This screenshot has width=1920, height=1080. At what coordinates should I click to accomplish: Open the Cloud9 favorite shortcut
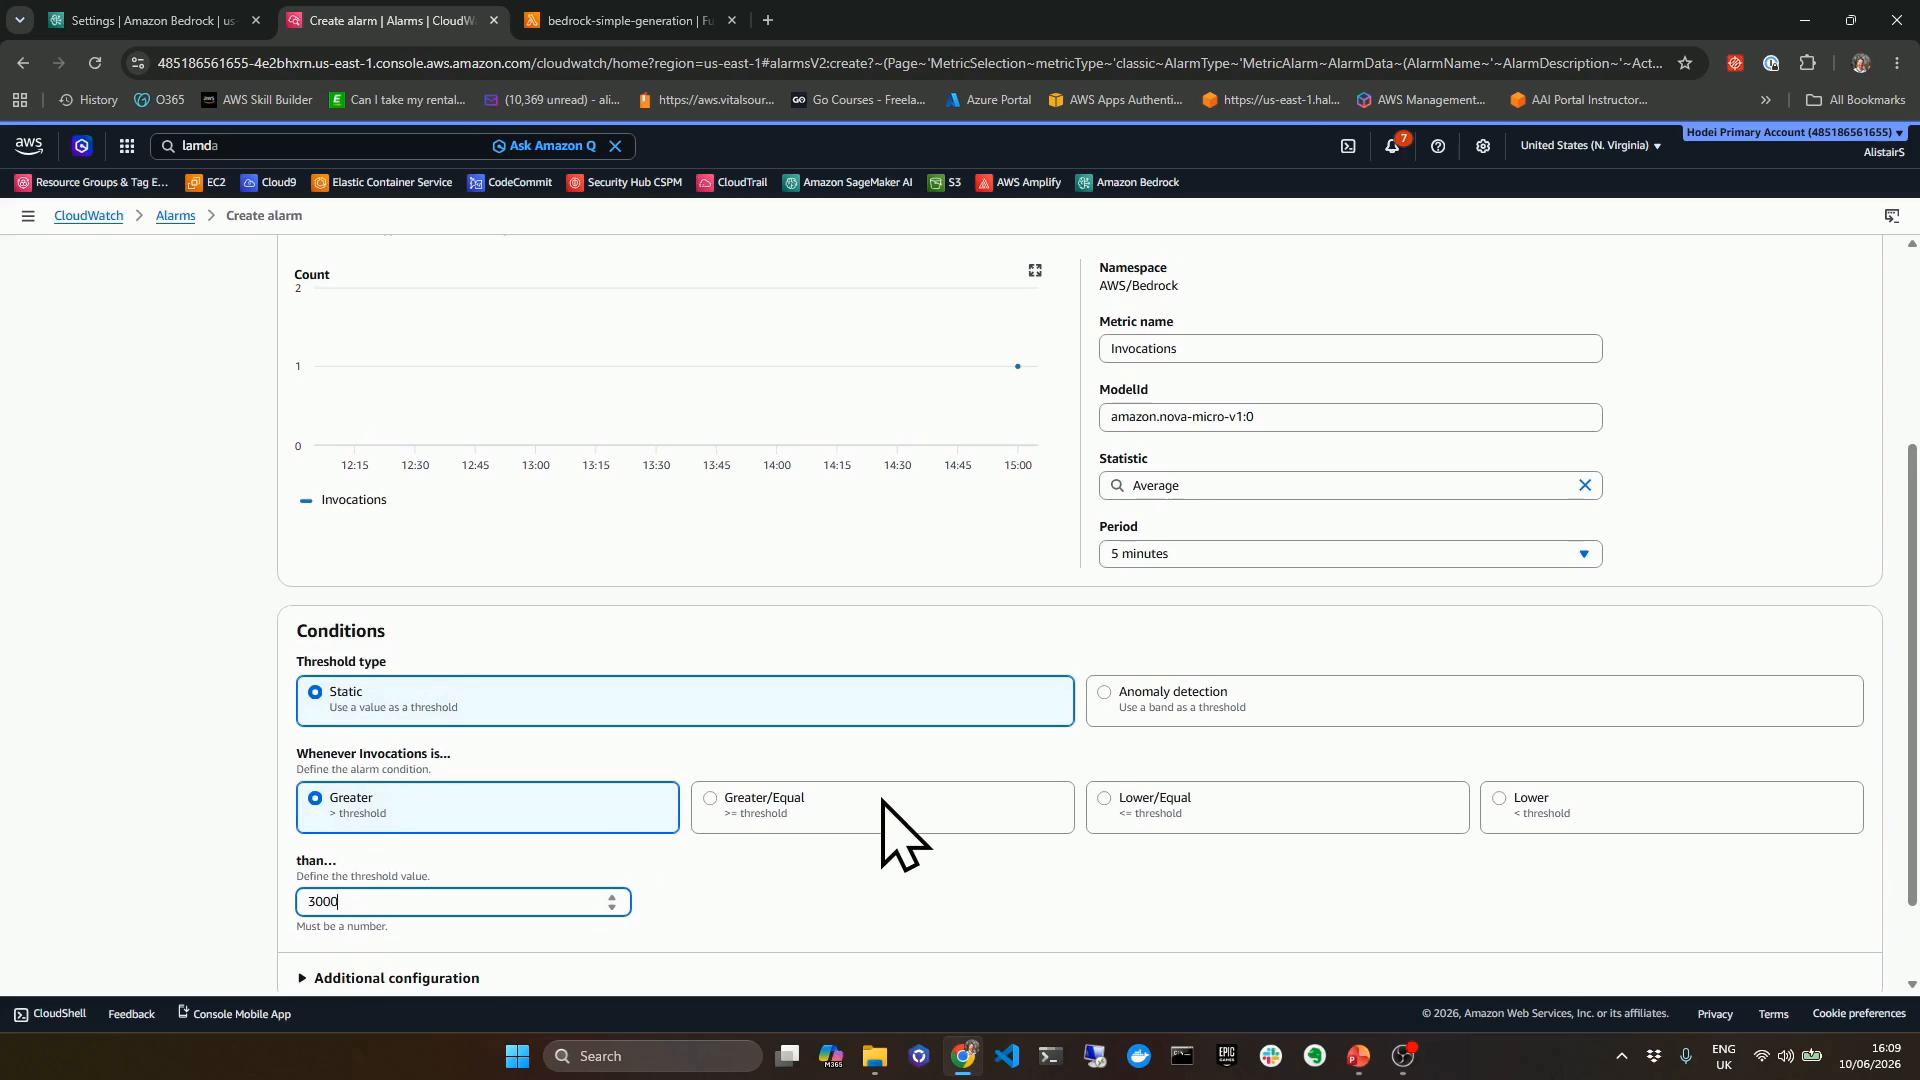click(x=269, y=182)
